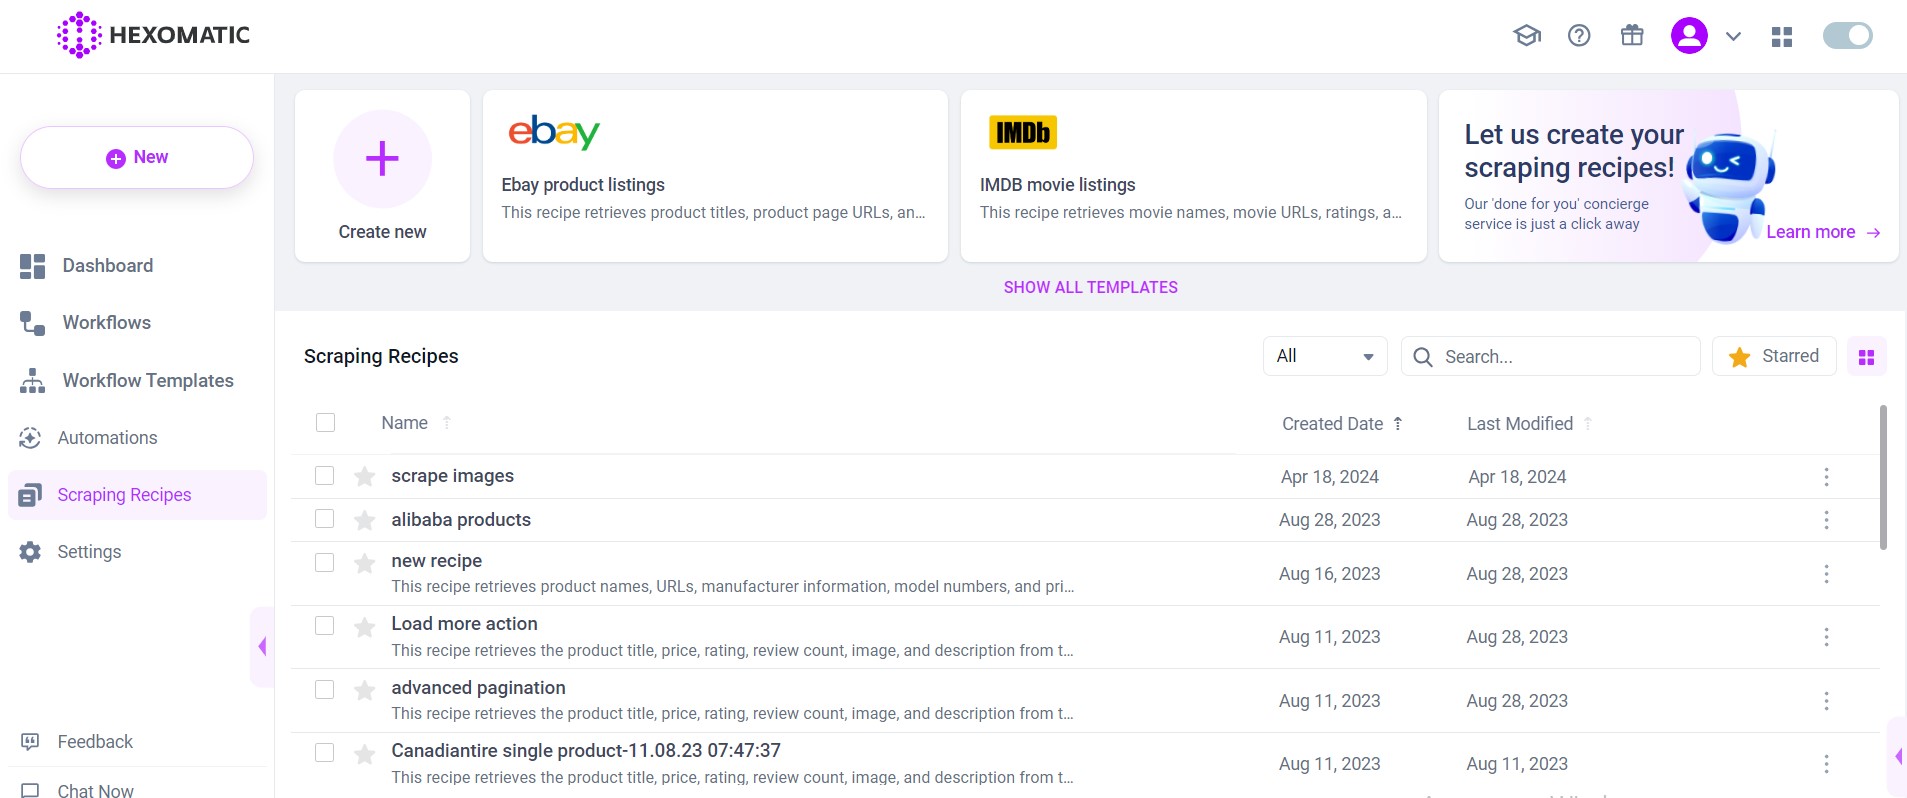
Task: Open the apps grid icon in header
Action: (x=1782, y=37)
